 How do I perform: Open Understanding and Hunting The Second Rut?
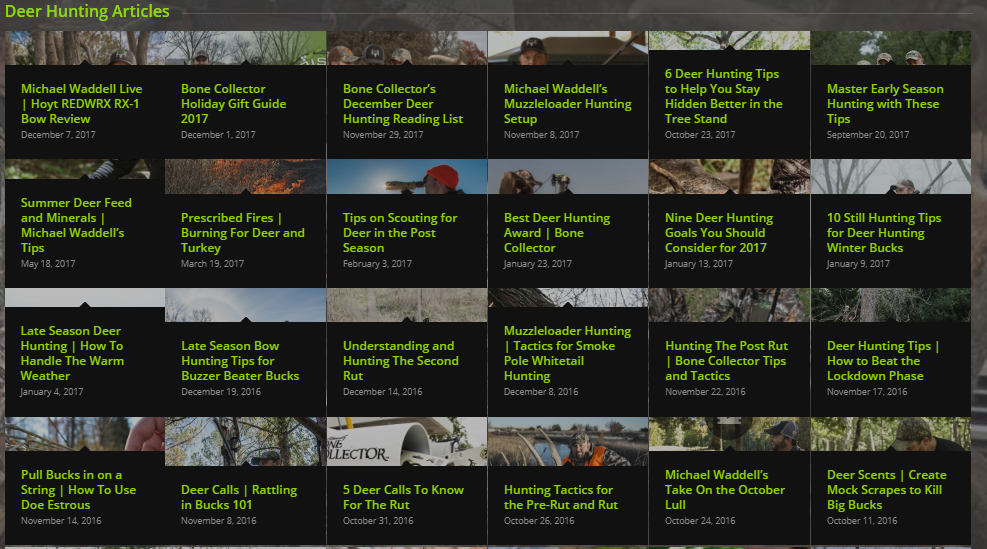[x=400, y=361]
